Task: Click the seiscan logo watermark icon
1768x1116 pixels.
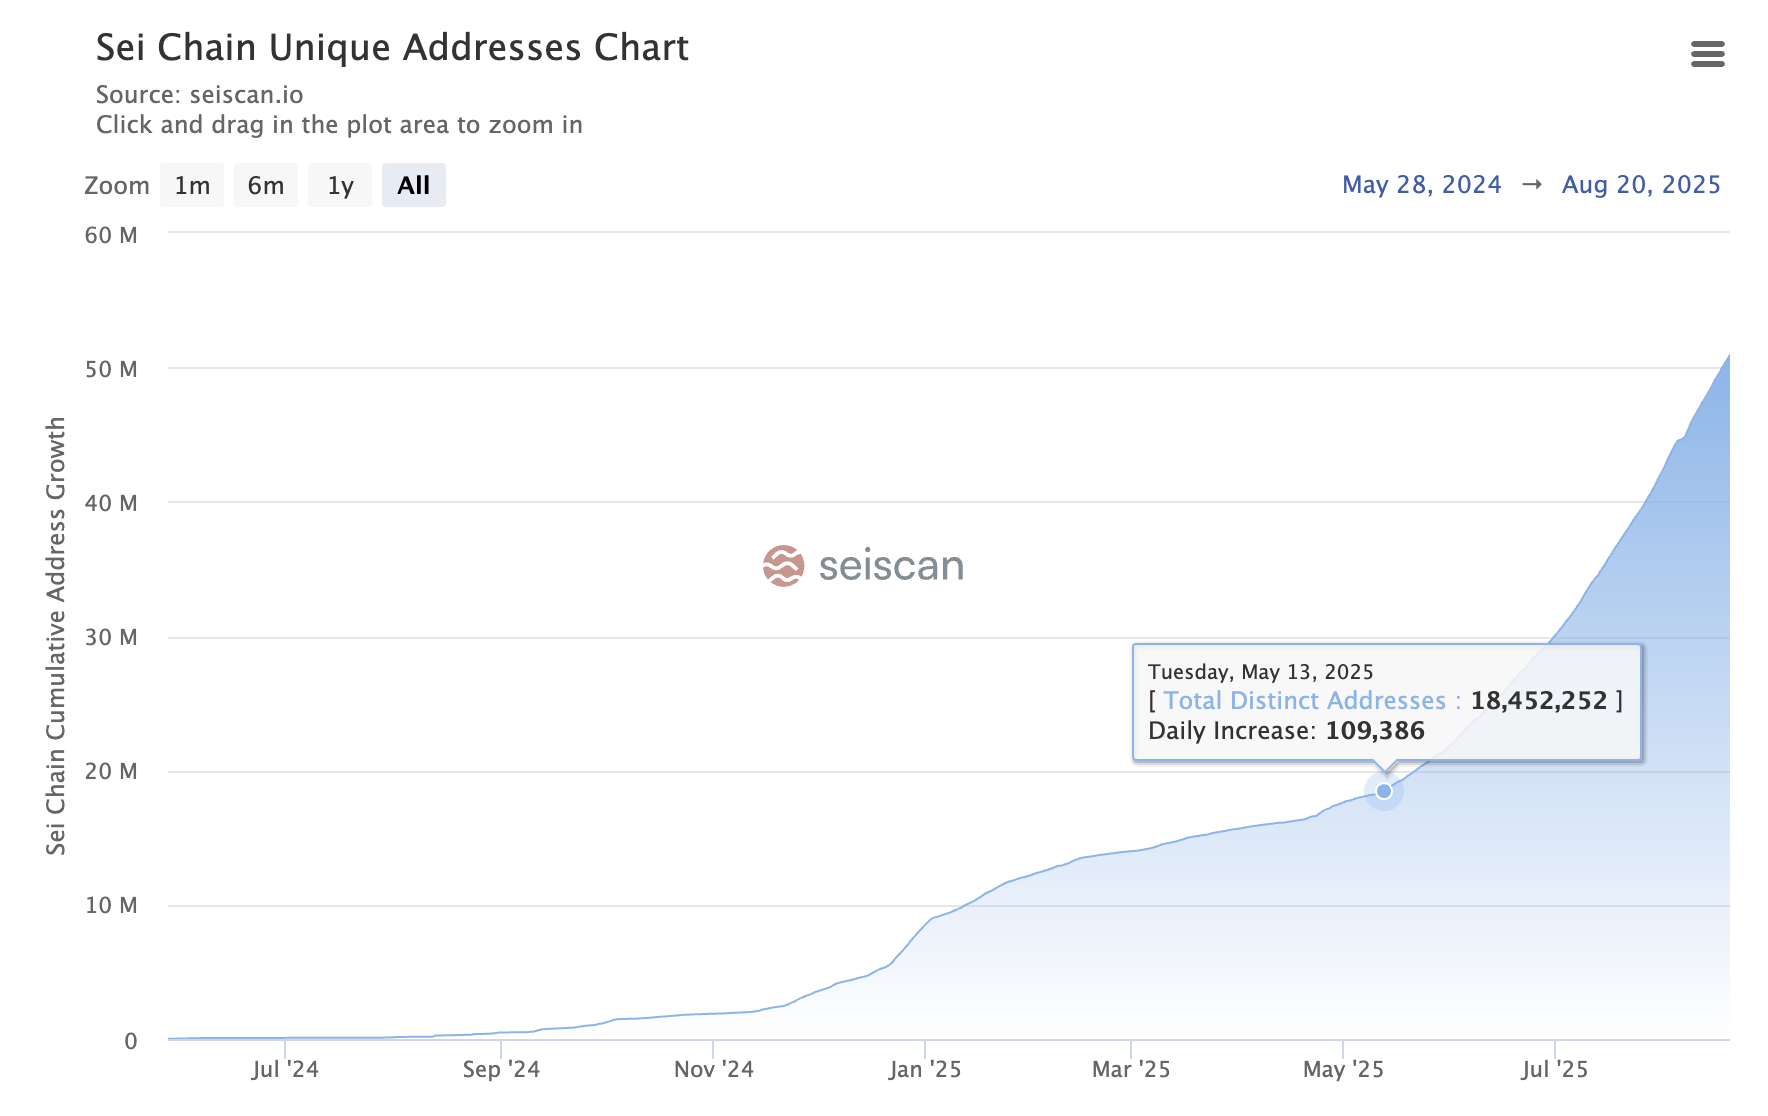Action: [x=783, y=566]
